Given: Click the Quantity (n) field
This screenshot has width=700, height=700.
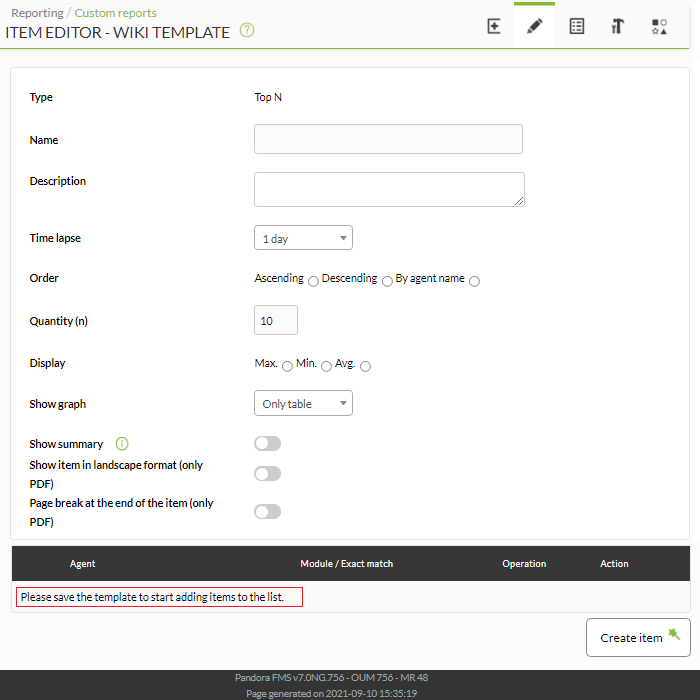Looking at the screenshot, I should (x=276, y=320).
